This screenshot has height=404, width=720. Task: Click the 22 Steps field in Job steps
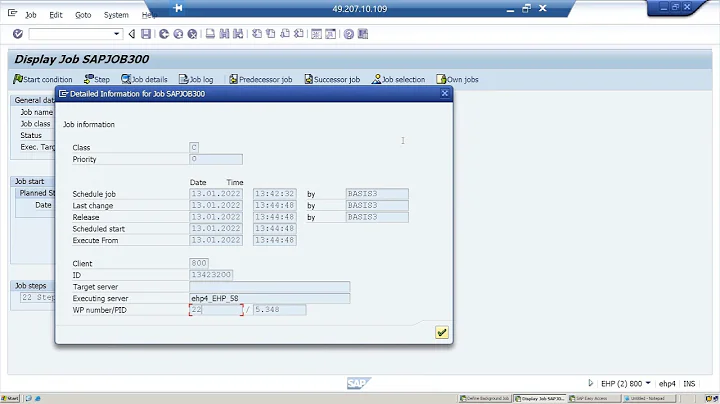pos(38,297)
